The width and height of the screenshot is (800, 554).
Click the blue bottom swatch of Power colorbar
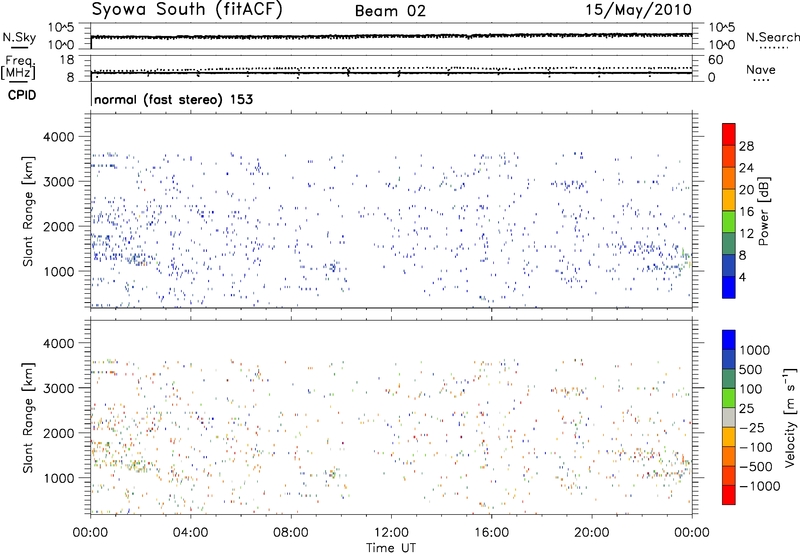(x=729, y=287)
